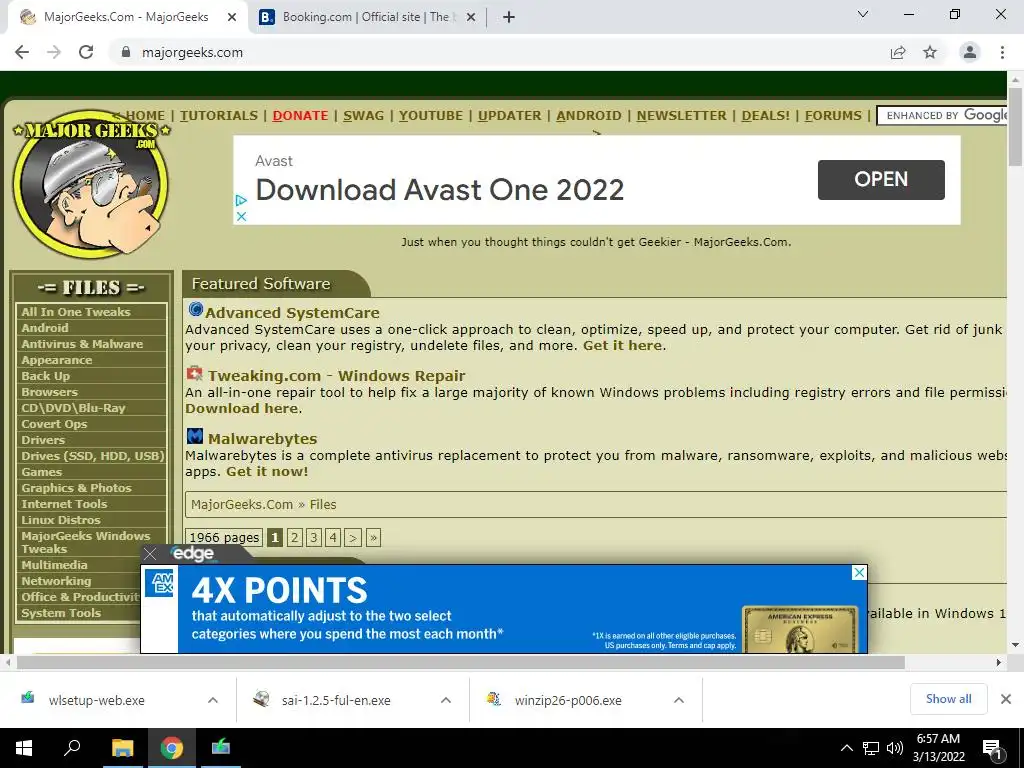This screenshot has height=768, width=1024.
Task: Click the MajorGeeks logo
Action: coord(91,183)
